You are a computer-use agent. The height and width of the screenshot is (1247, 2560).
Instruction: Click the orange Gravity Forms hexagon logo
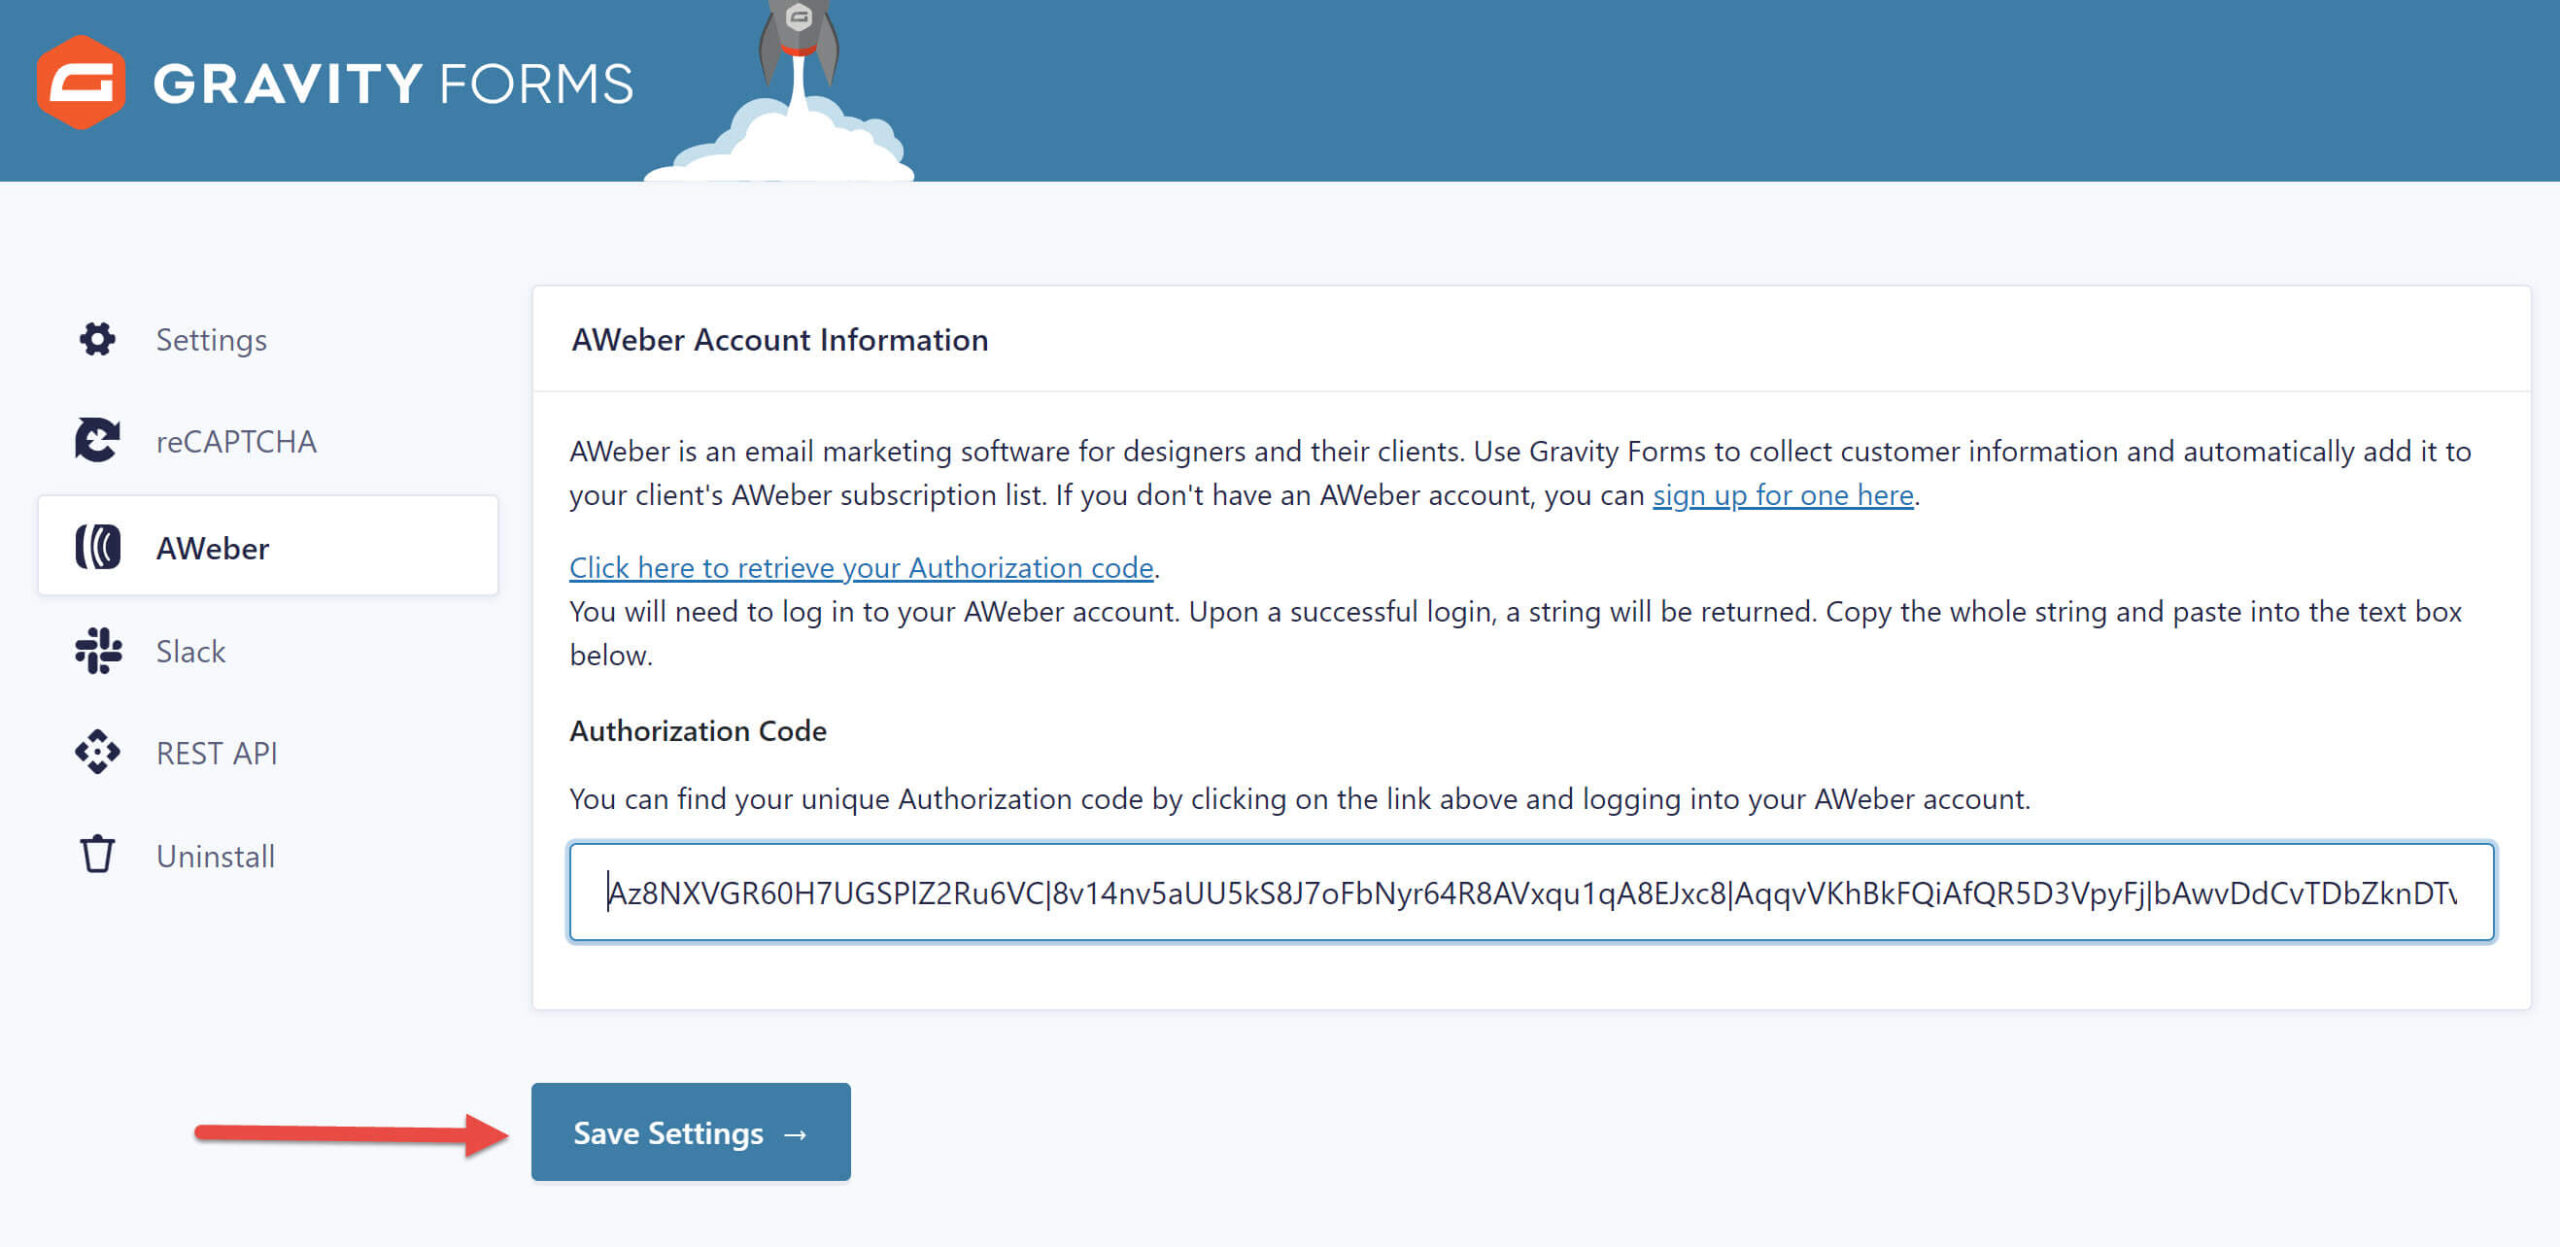(81, 82)
